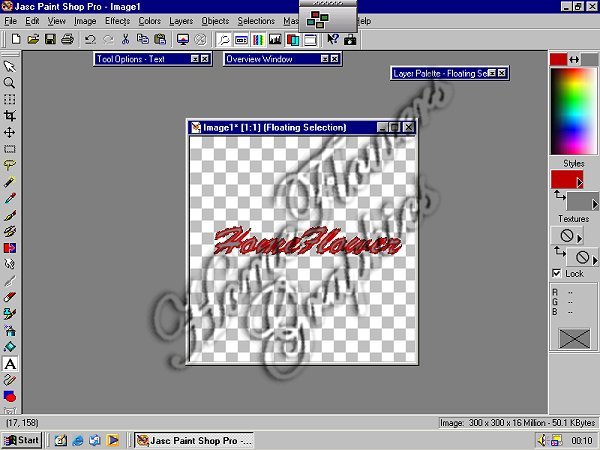
Task: Select the Paint Brush tool
Action: tap(10, 215)
